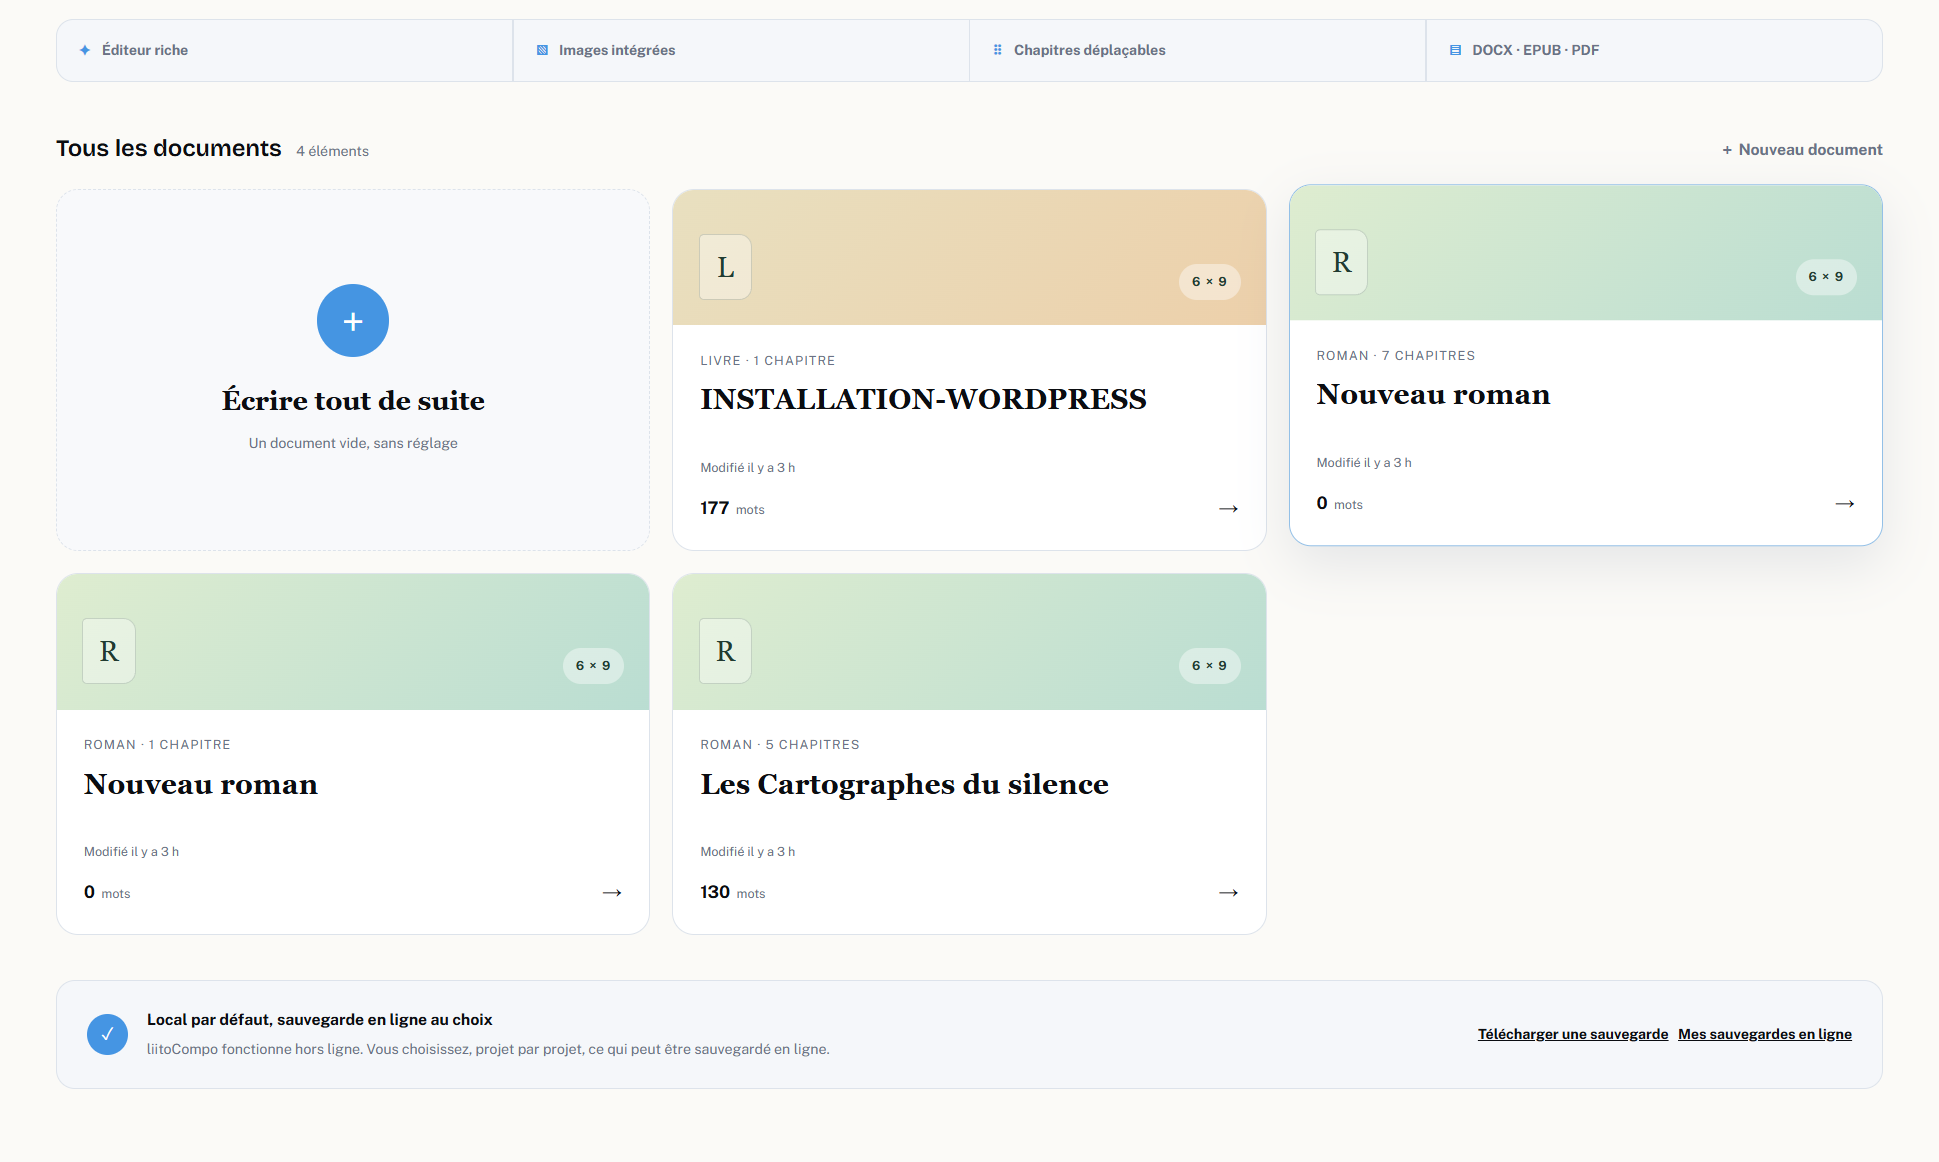
Task: Click the blue plus circle icon
Action: tap(353, 321)
